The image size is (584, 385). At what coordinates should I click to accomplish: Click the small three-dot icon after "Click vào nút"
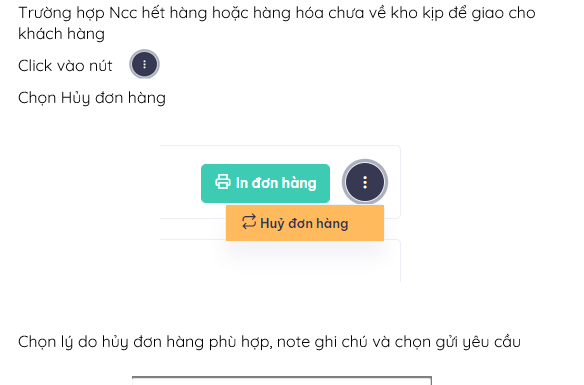point(145,64)
